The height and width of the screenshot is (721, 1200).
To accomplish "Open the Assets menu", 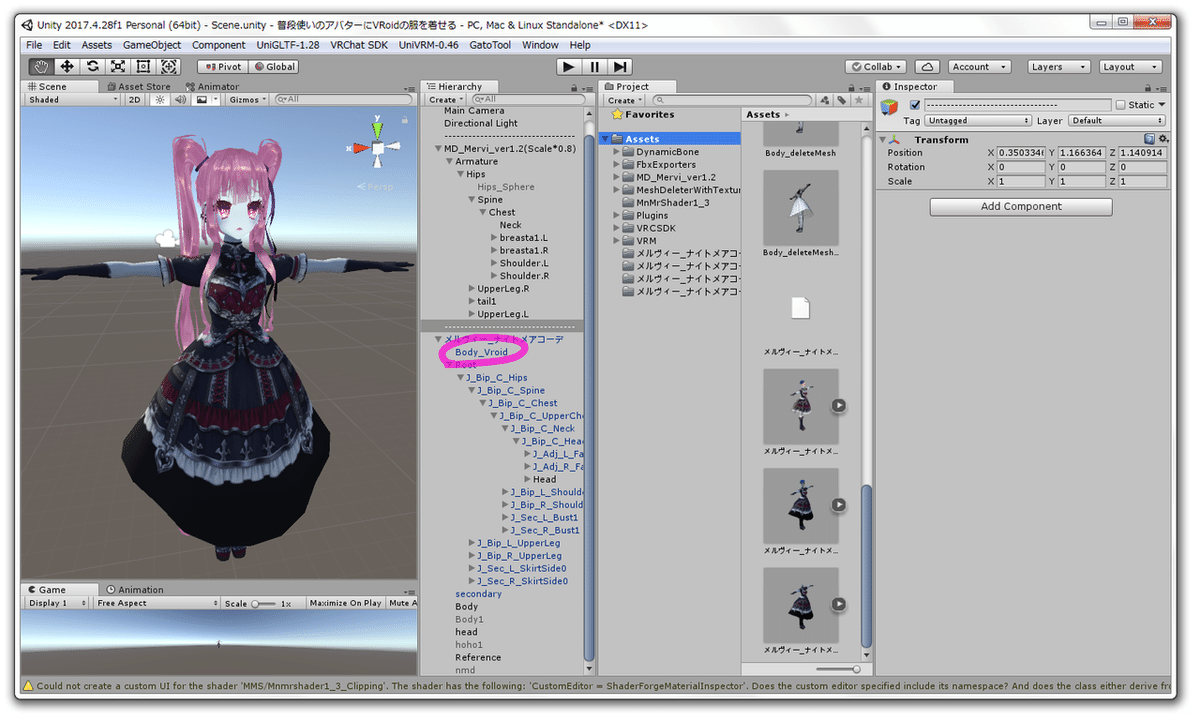I will pos(97,45).
